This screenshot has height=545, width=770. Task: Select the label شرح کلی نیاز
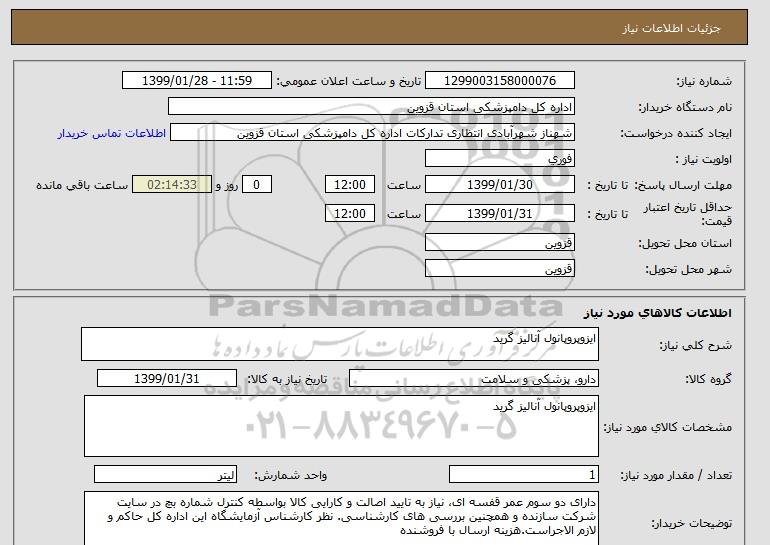(x=695, y=346)
